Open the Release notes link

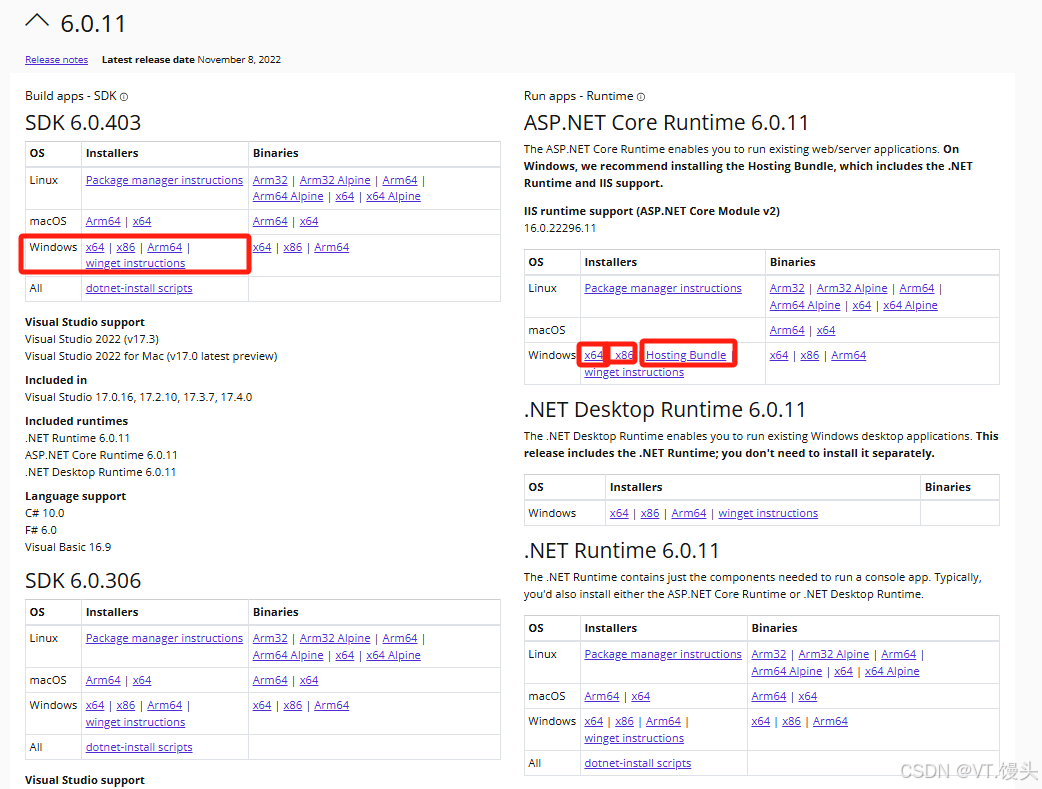(56, 60)
